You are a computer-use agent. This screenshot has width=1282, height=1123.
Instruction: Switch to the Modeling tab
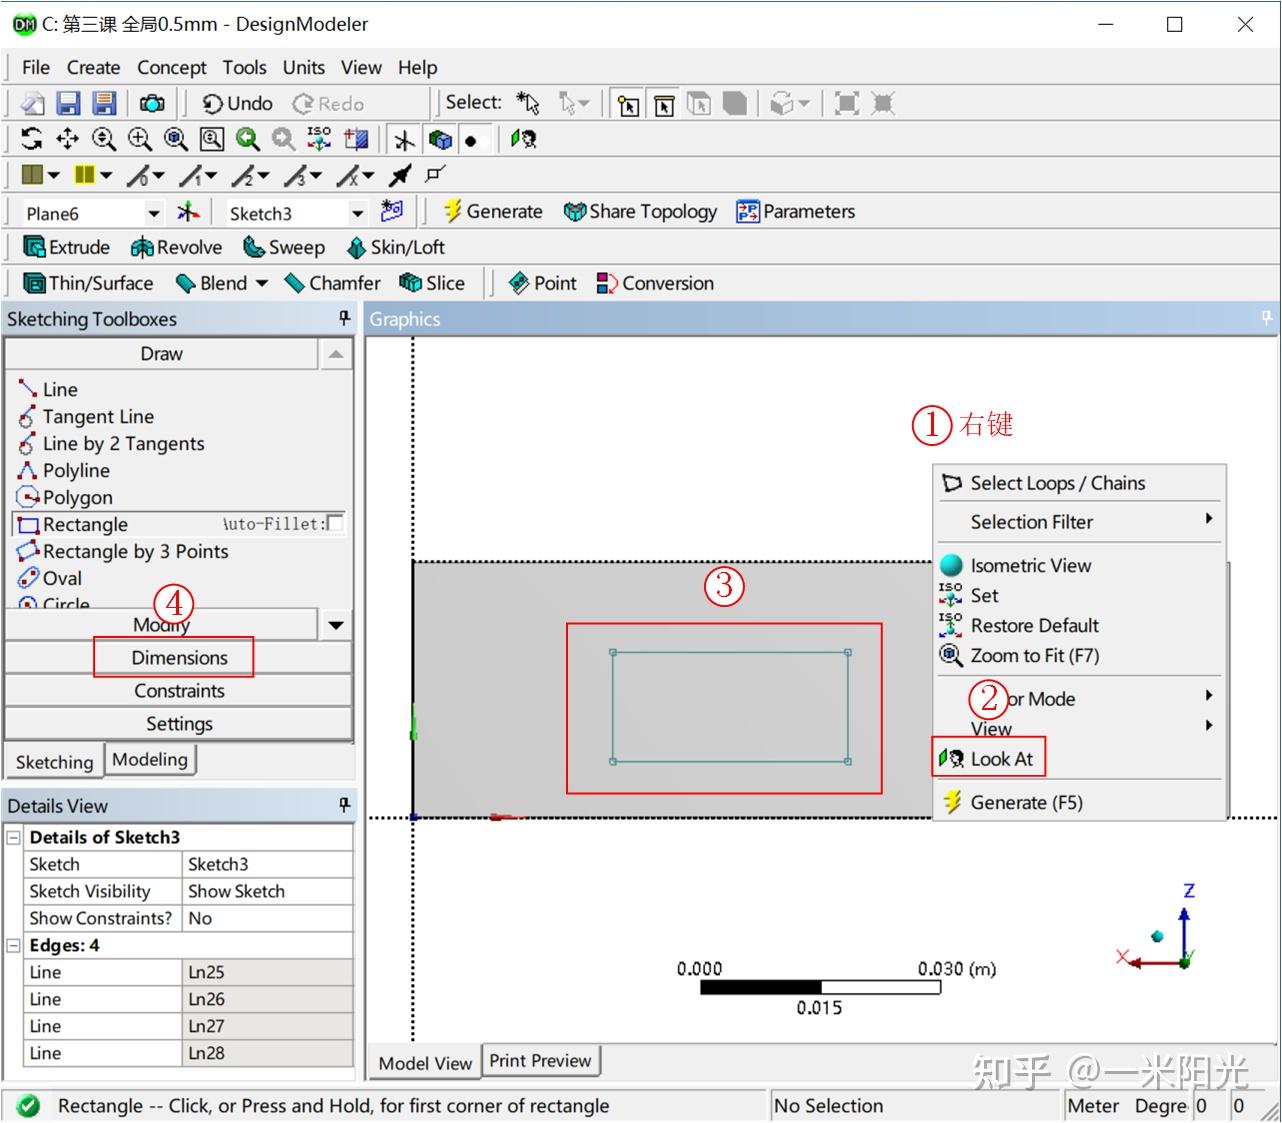point(151,759)
